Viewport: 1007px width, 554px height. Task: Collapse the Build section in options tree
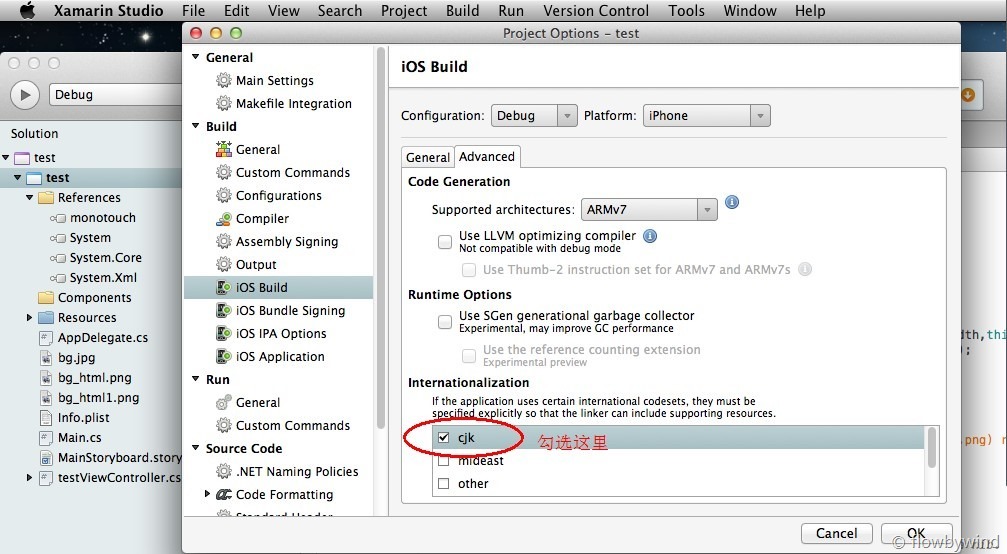(196, 126)
